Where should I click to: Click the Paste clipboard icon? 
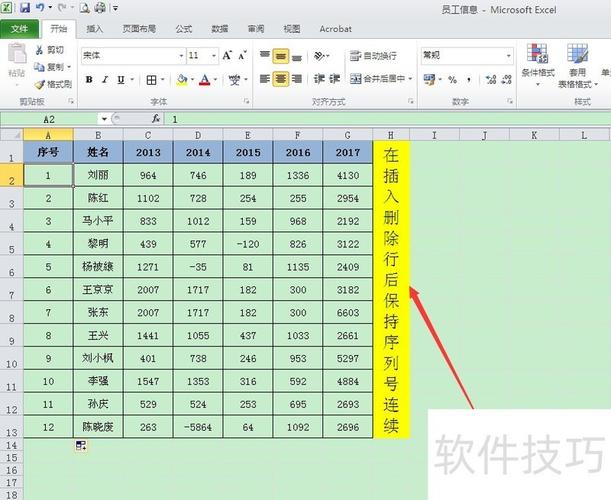[17, 54]
